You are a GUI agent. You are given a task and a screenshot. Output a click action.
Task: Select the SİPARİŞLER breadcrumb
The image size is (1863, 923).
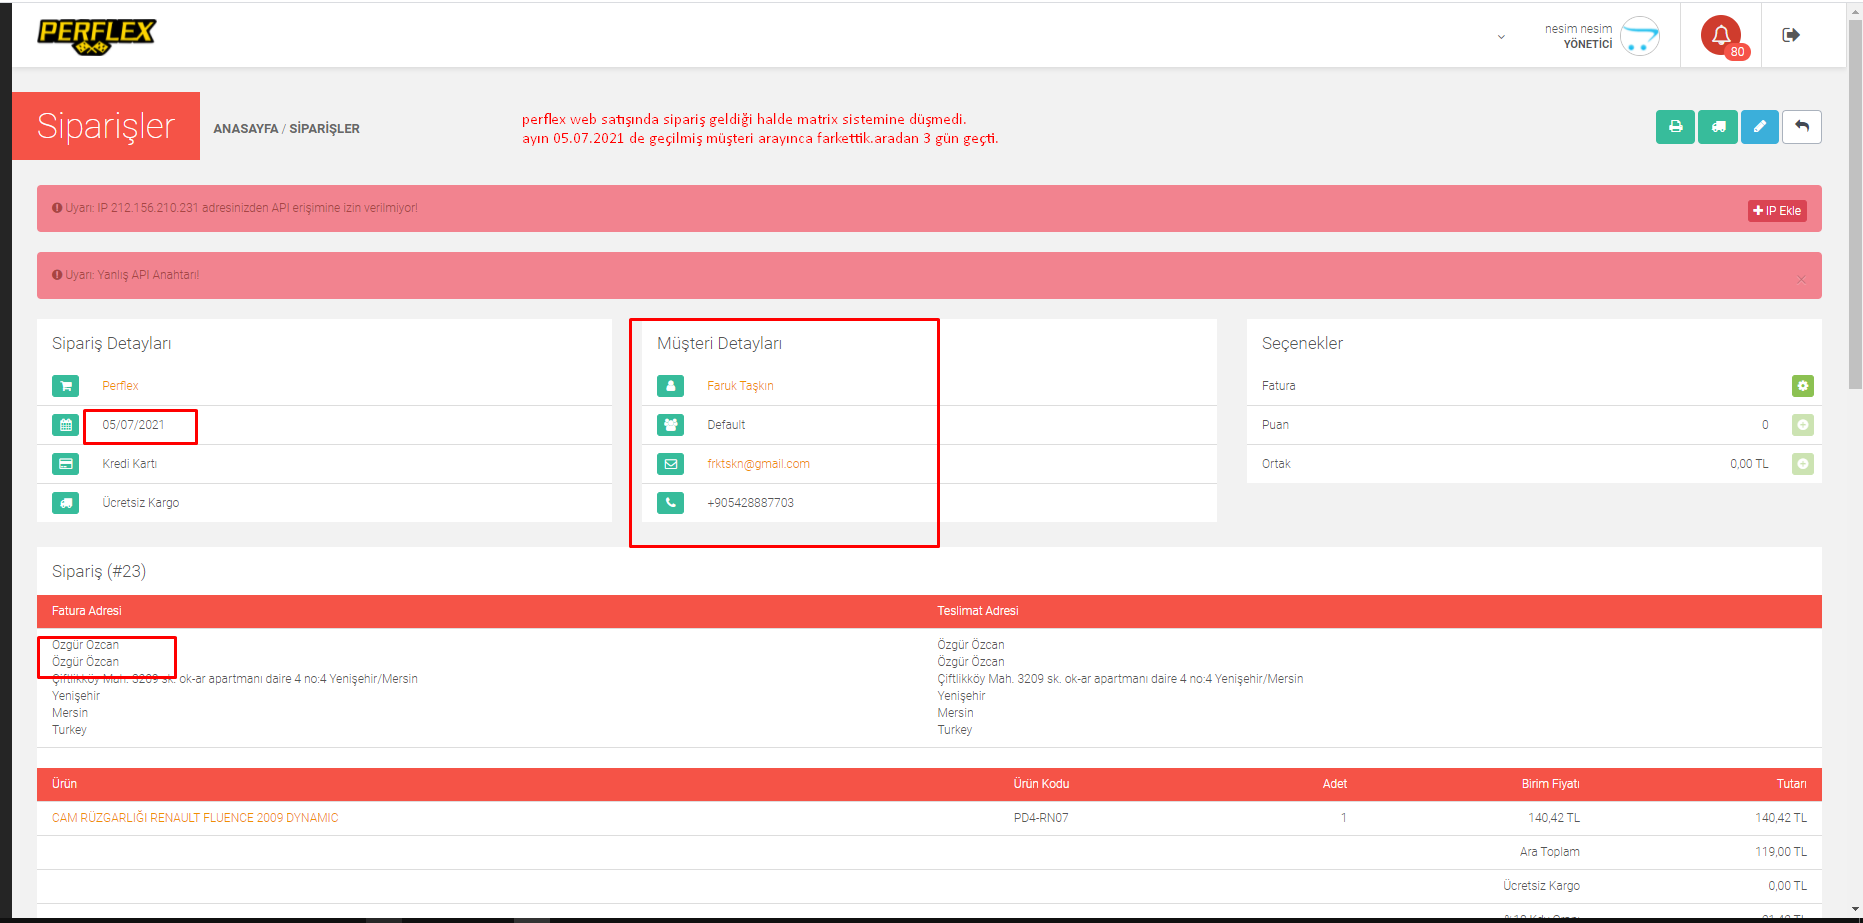click(x=324, y=129)
